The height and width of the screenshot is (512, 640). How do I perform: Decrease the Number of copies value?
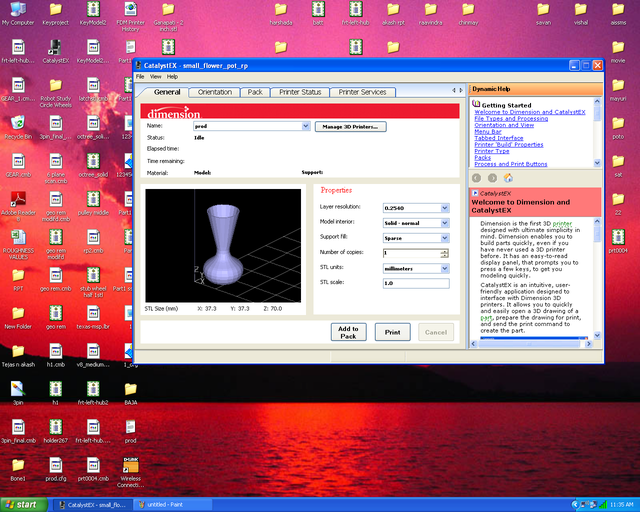pos(444,256)
